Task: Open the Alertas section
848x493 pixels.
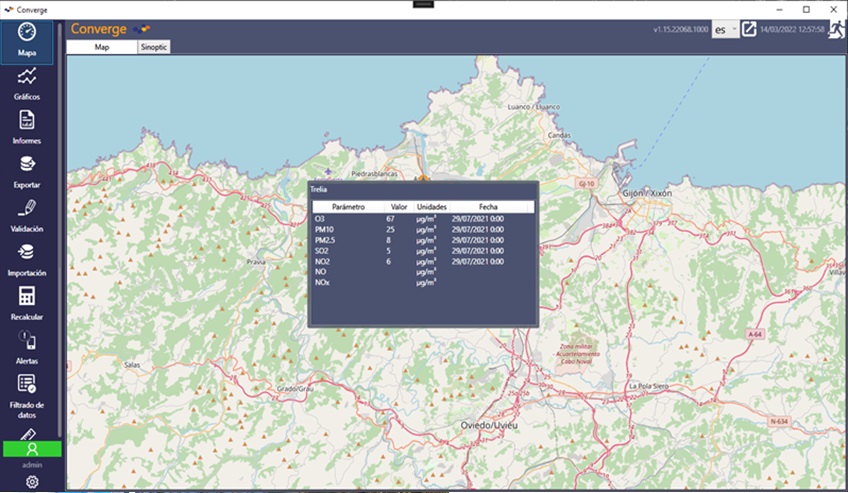Action: 27,347
